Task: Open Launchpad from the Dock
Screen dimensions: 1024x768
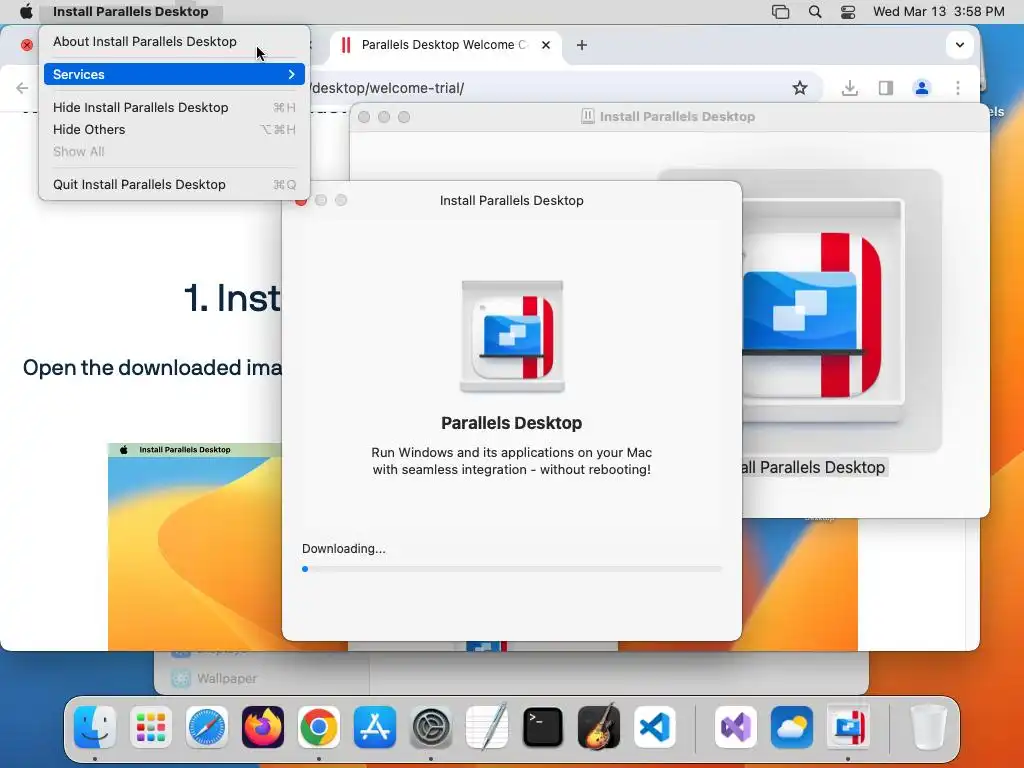Action: point(151,727)
